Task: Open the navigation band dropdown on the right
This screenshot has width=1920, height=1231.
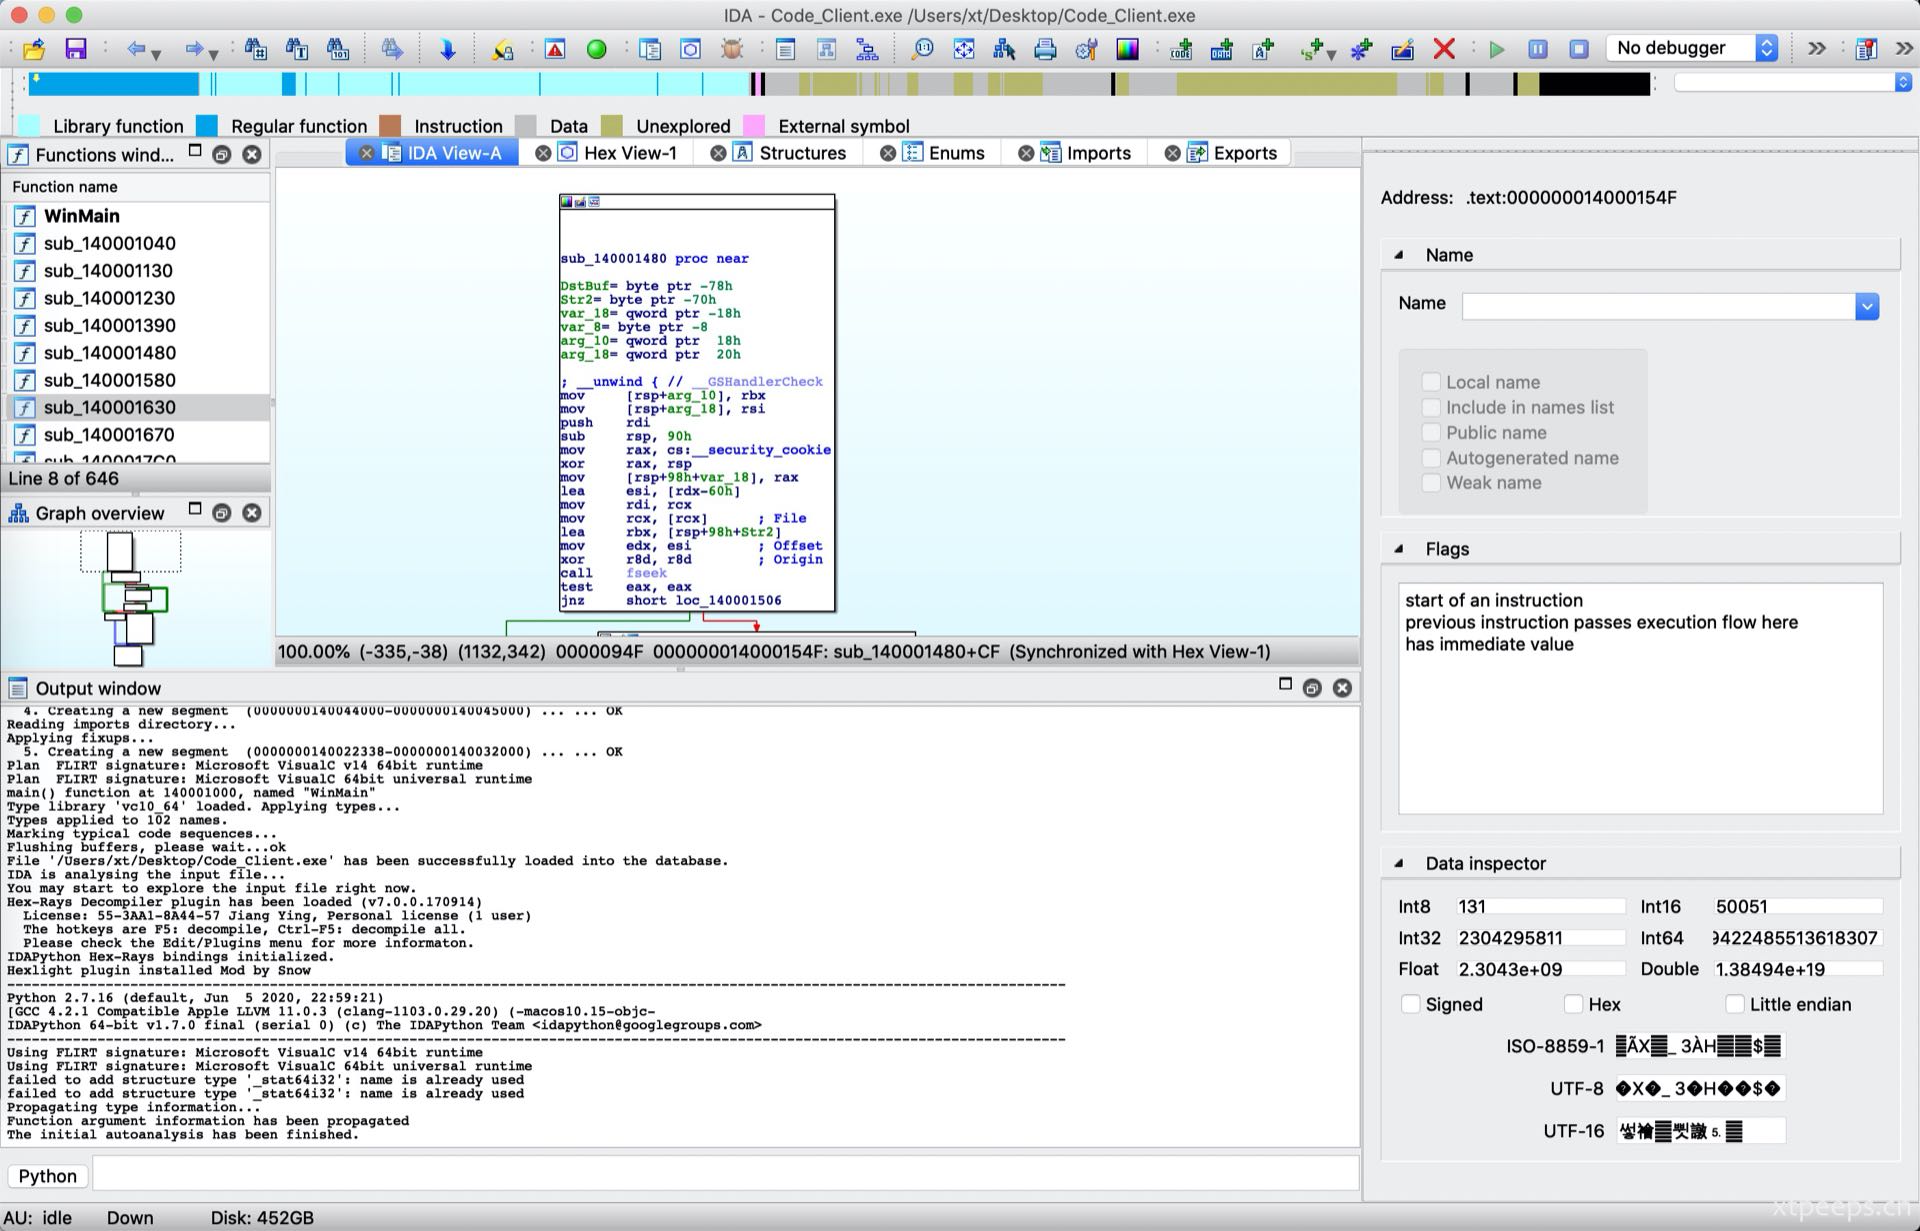Action: point(1902,82)
